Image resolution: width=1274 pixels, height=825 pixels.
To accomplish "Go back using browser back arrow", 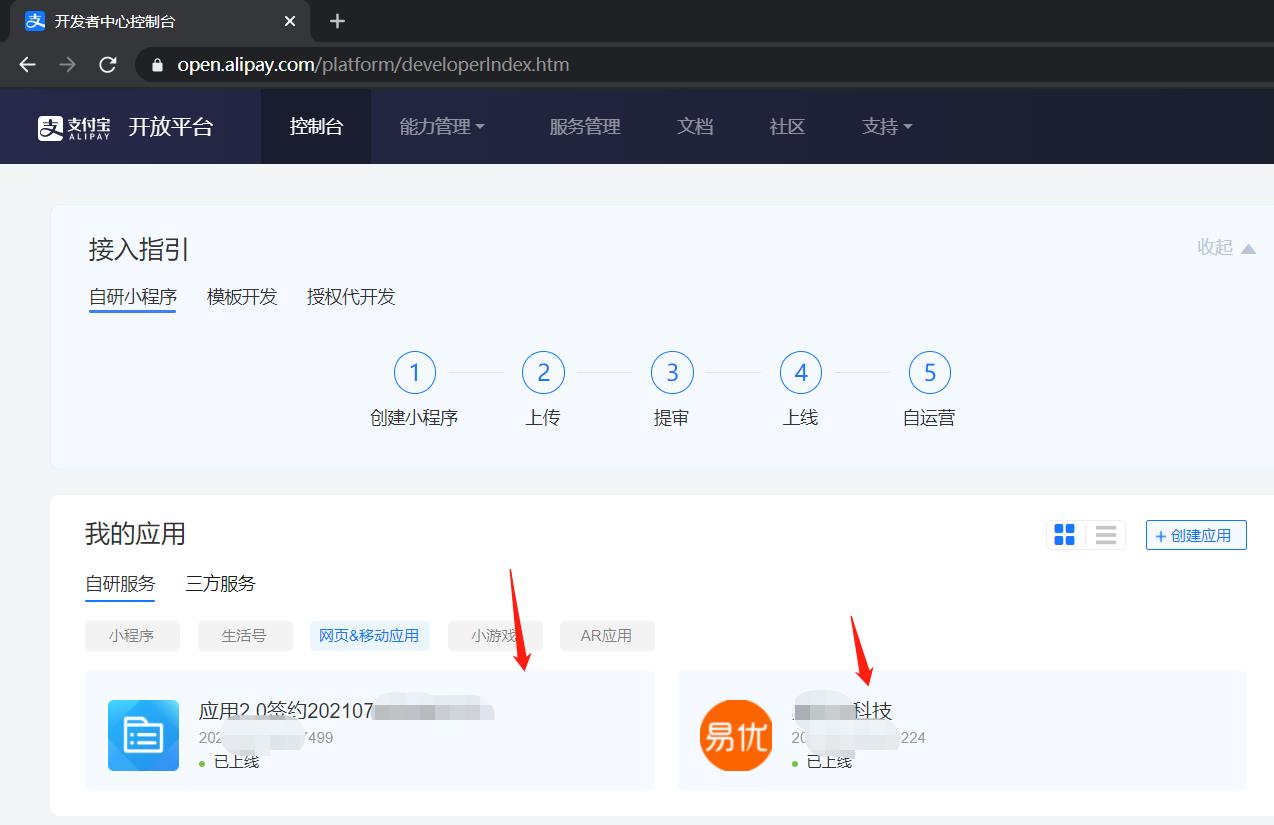I will (x=26, y=64).
